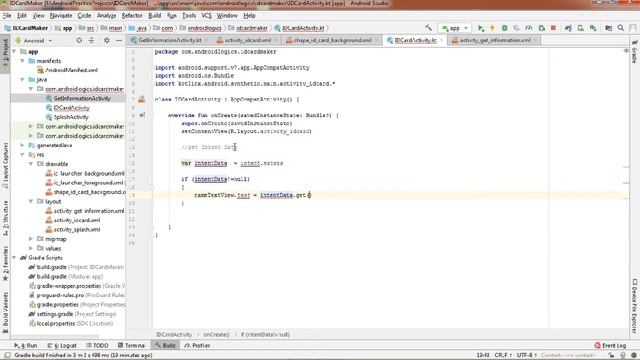Open Project panel settings gear icon
640x360 pixels.
coord(107,40)
